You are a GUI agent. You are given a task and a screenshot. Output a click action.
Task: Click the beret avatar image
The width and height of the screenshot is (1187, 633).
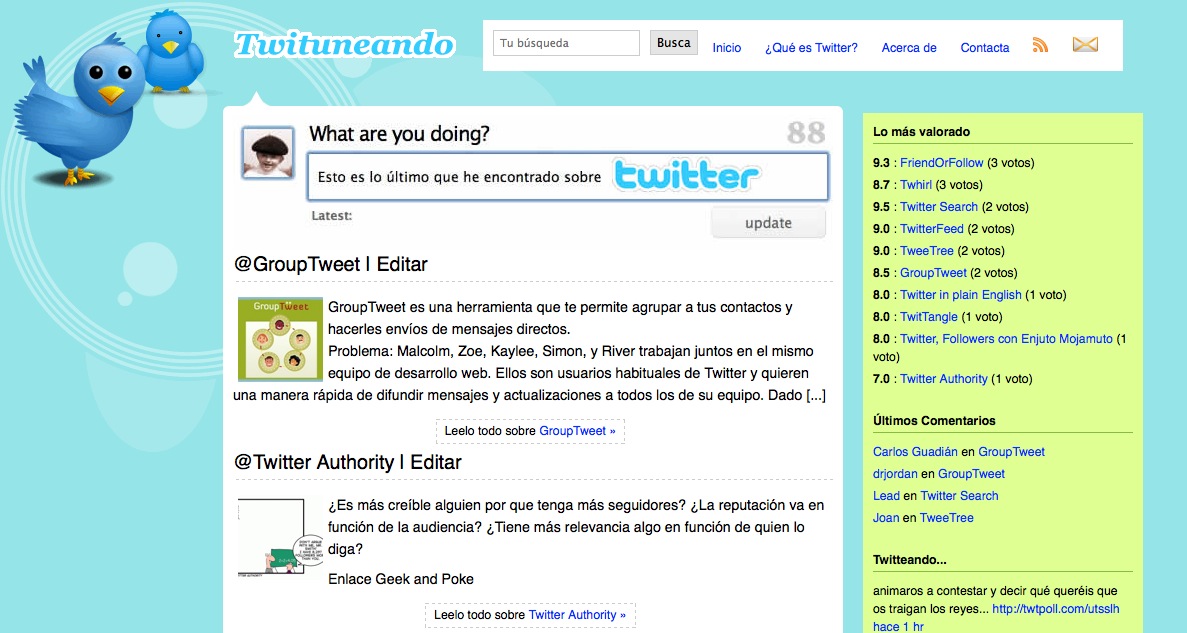point(268,153)
